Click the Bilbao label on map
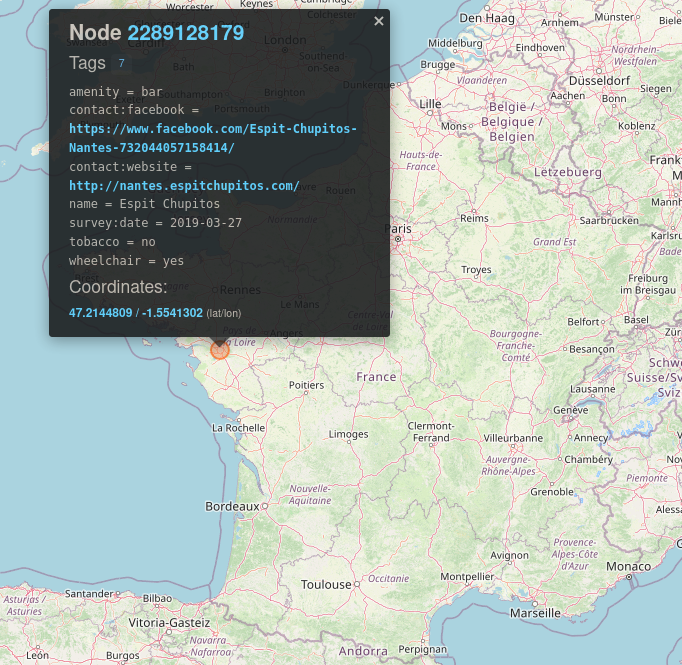The image size is (682, 665). [x=157, y=598]
